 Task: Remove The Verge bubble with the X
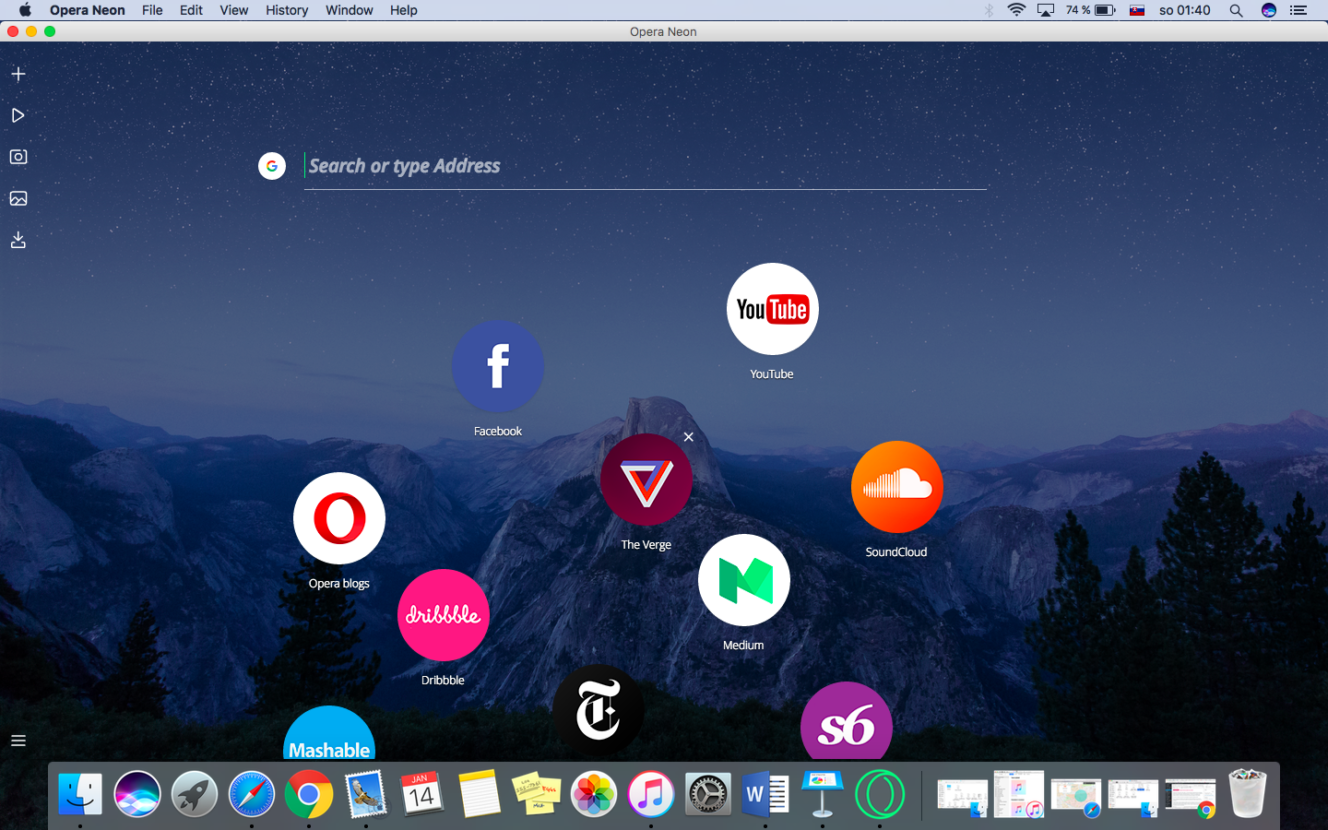[688, 437]
